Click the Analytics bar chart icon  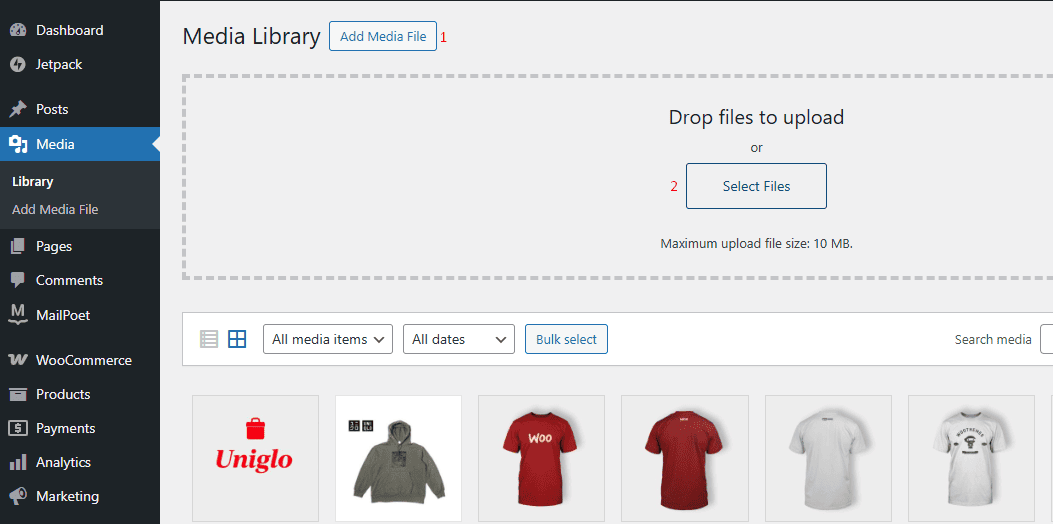click(x=18, y=463)
